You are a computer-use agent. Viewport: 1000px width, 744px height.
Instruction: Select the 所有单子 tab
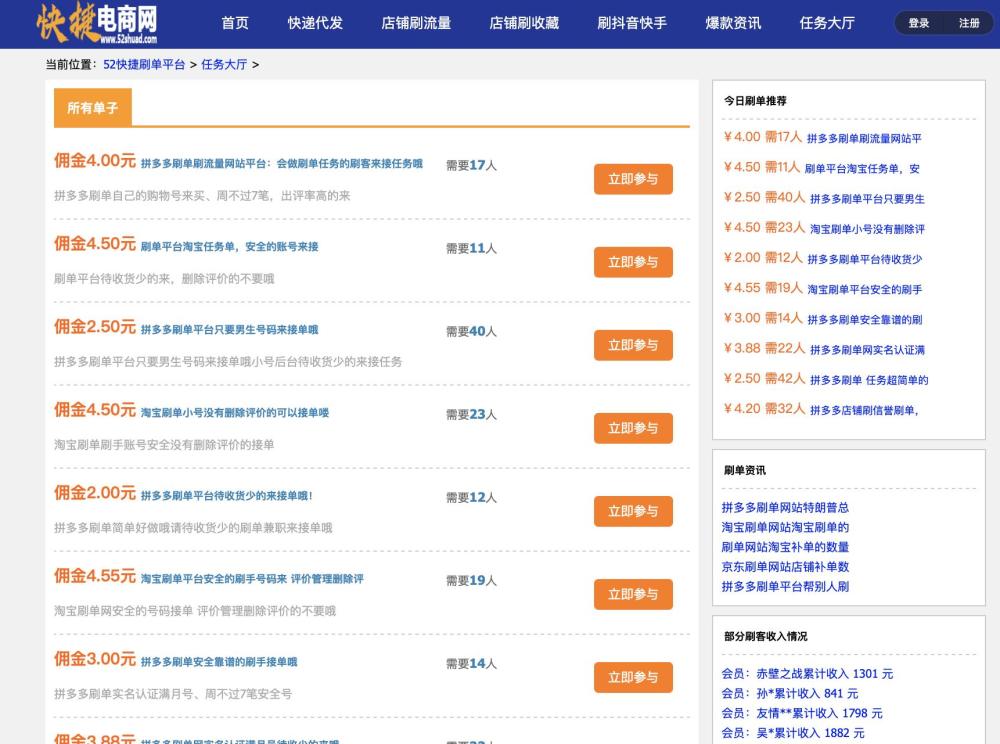tap(92, 108)
